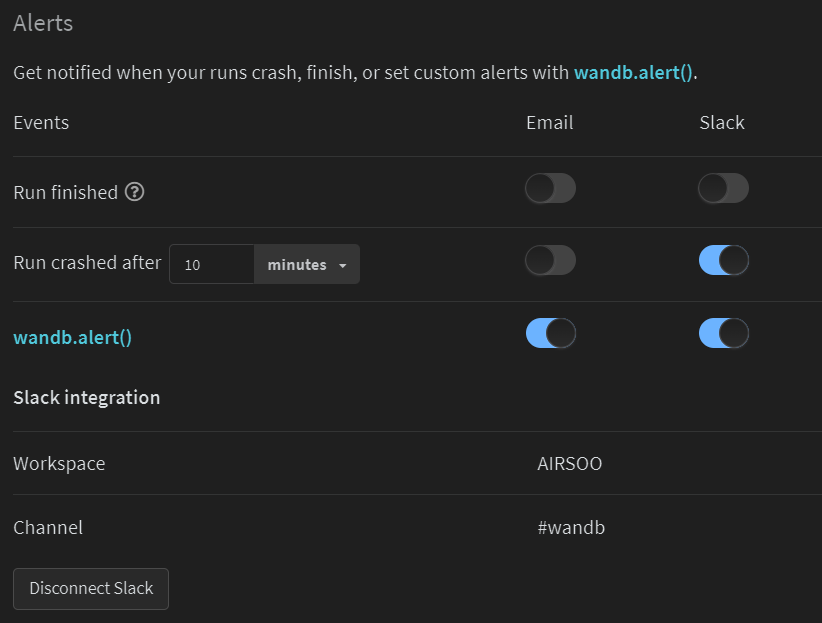Select the #wandb channel name
822x623 pixels.
click(570, 527)
